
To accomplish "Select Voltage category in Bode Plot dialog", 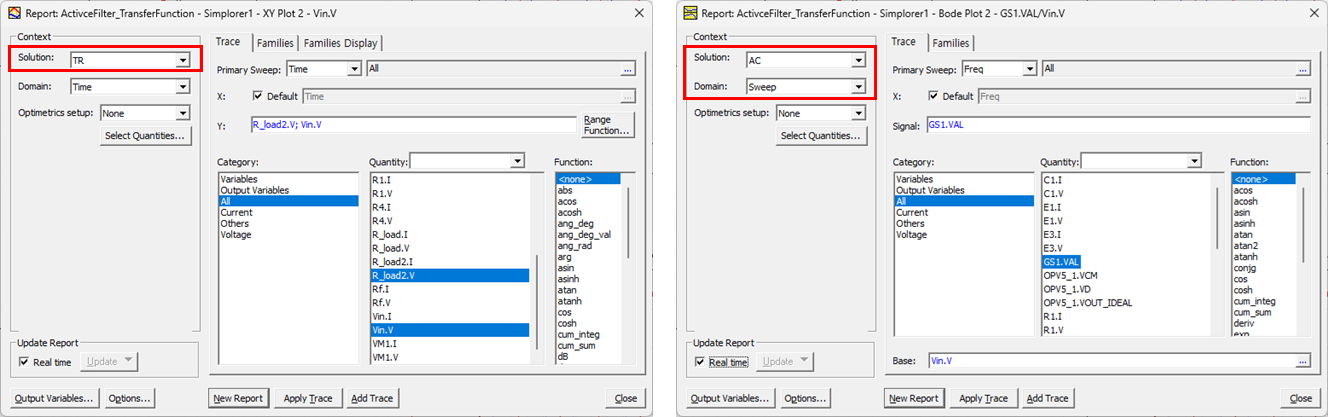I will click(912, 235).
